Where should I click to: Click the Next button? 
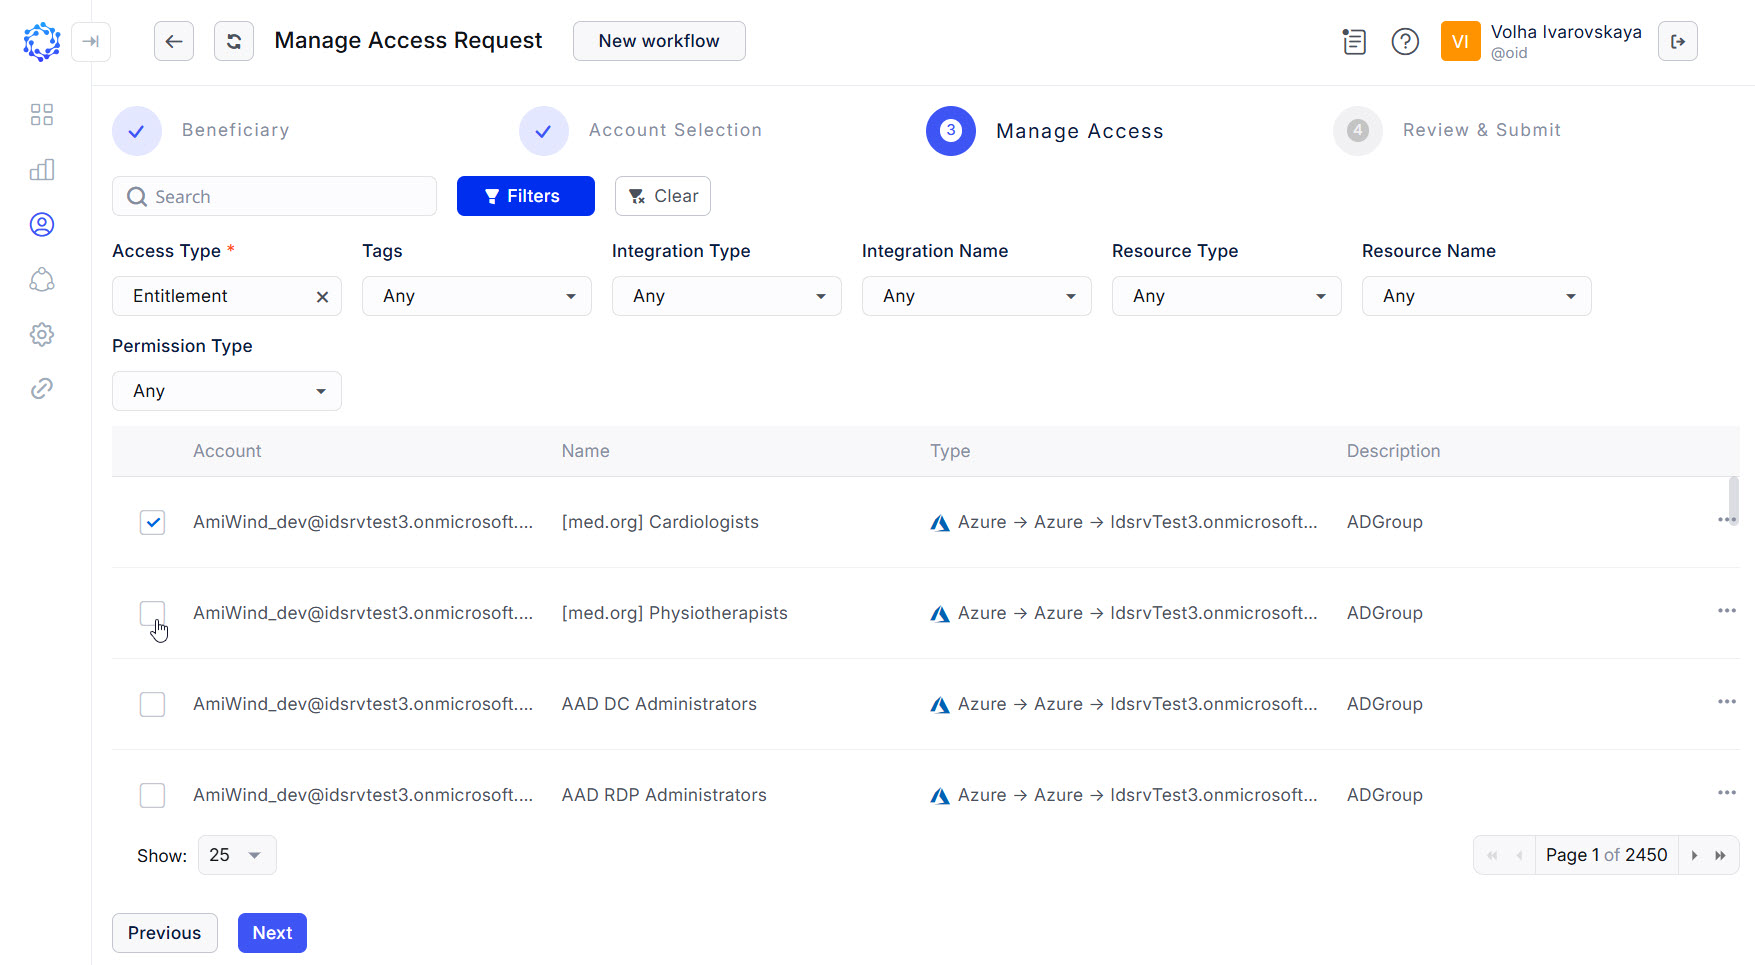(272, 933)
